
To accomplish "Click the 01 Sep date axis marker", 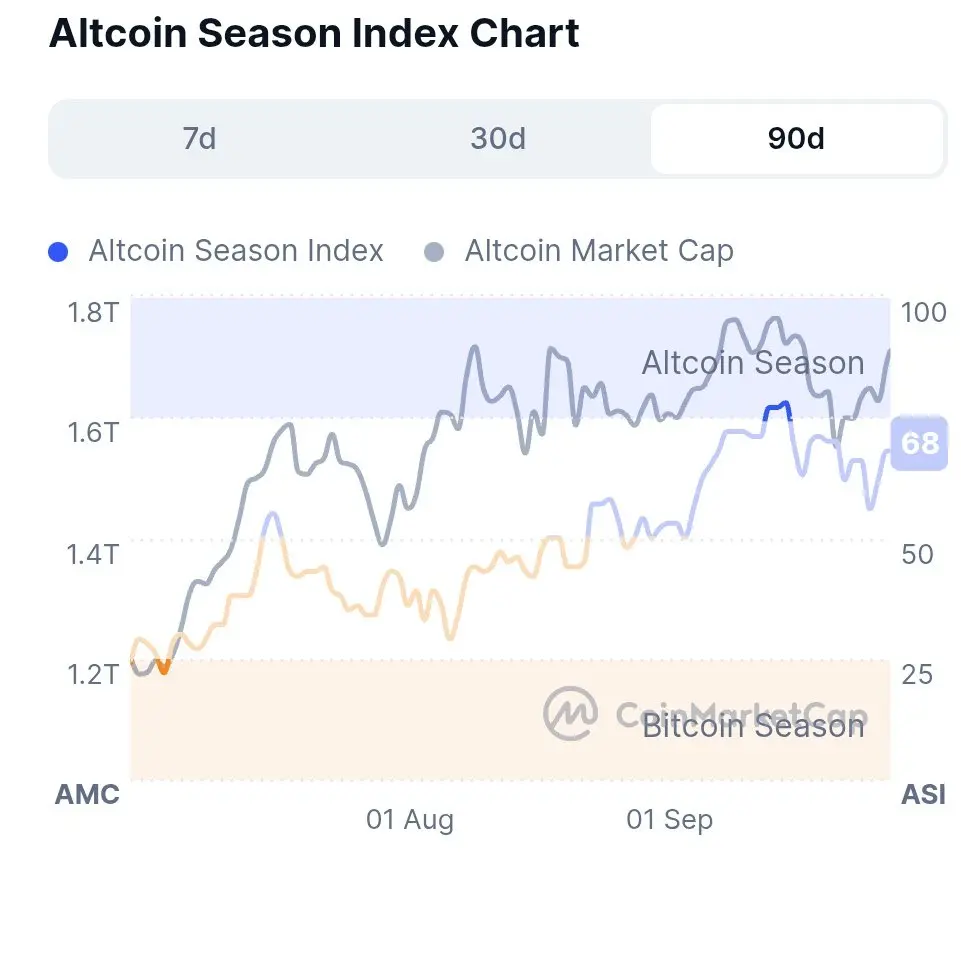I will 669,821.
